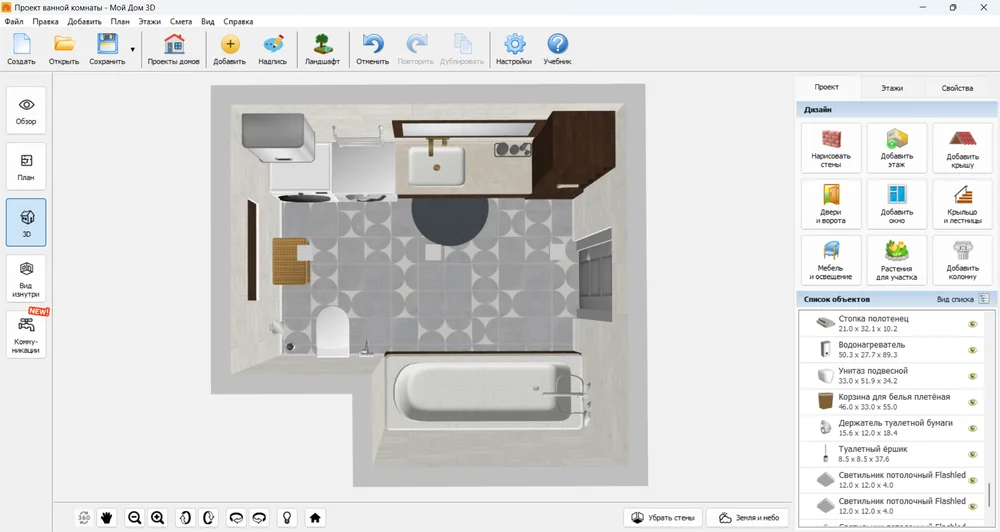1000x532 pixels.
Task: Open Проекты домов gallery
Action: point(173,49)
